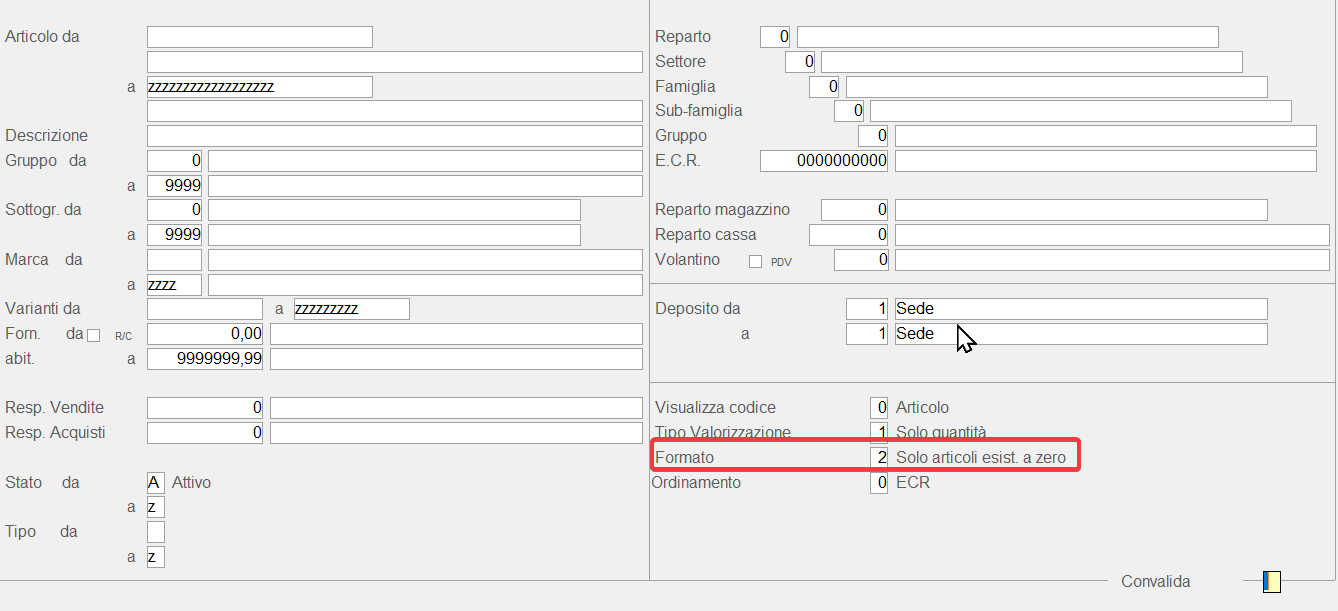Image resolution: width=1338 pixels, height=611 pixels.
Task: Click the Tipo Valorizzazione value field
Action: [879, 433]
